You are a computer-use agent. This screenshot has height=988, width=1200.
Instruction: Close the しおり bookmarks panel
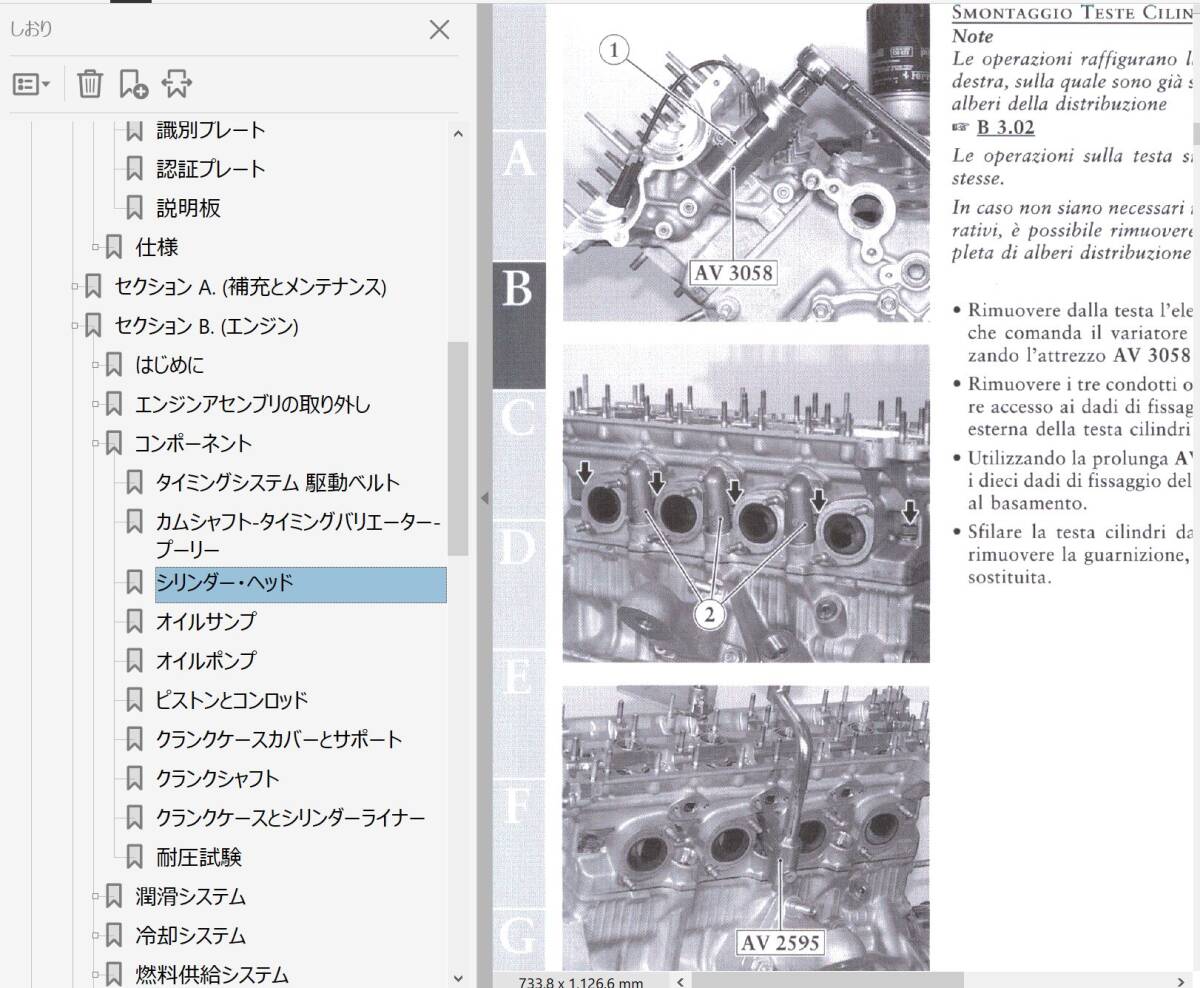[439, 30]
